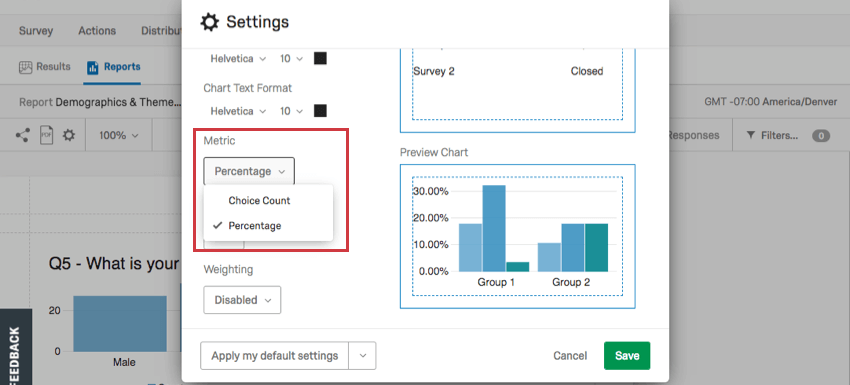Image resolution: width=850 pixels, height=385 pixels.
Task: Click the Results tab icon
Action: [25, 67]
